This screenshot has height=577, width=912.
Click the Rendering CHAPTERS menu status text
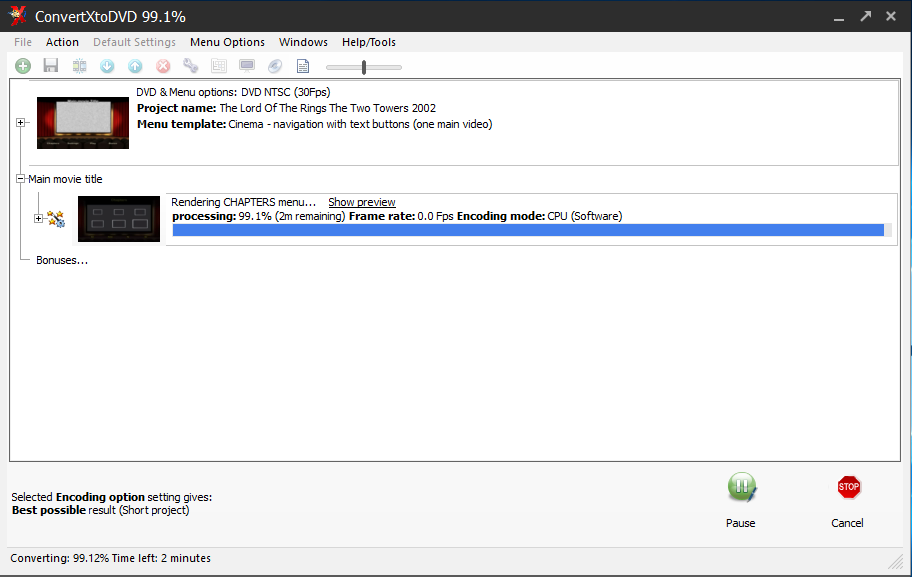(x=244, y=202)
